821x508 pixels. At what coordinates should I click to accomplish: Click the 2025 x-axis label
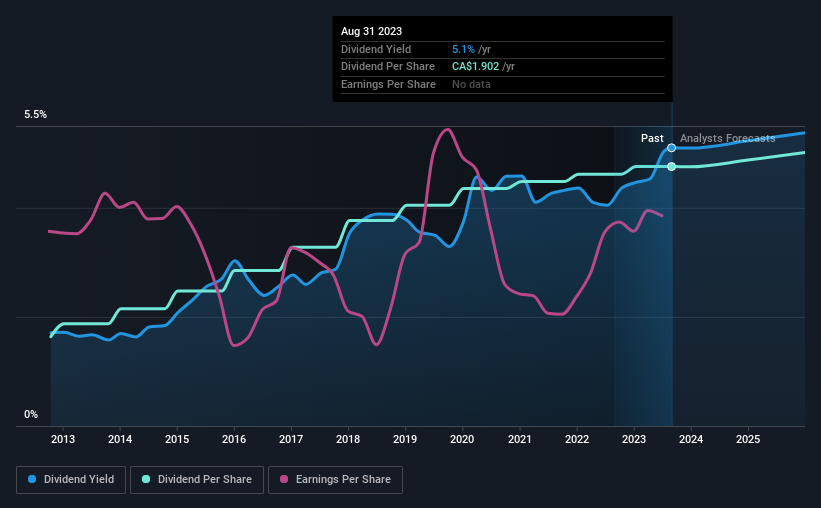click(748, 439)
